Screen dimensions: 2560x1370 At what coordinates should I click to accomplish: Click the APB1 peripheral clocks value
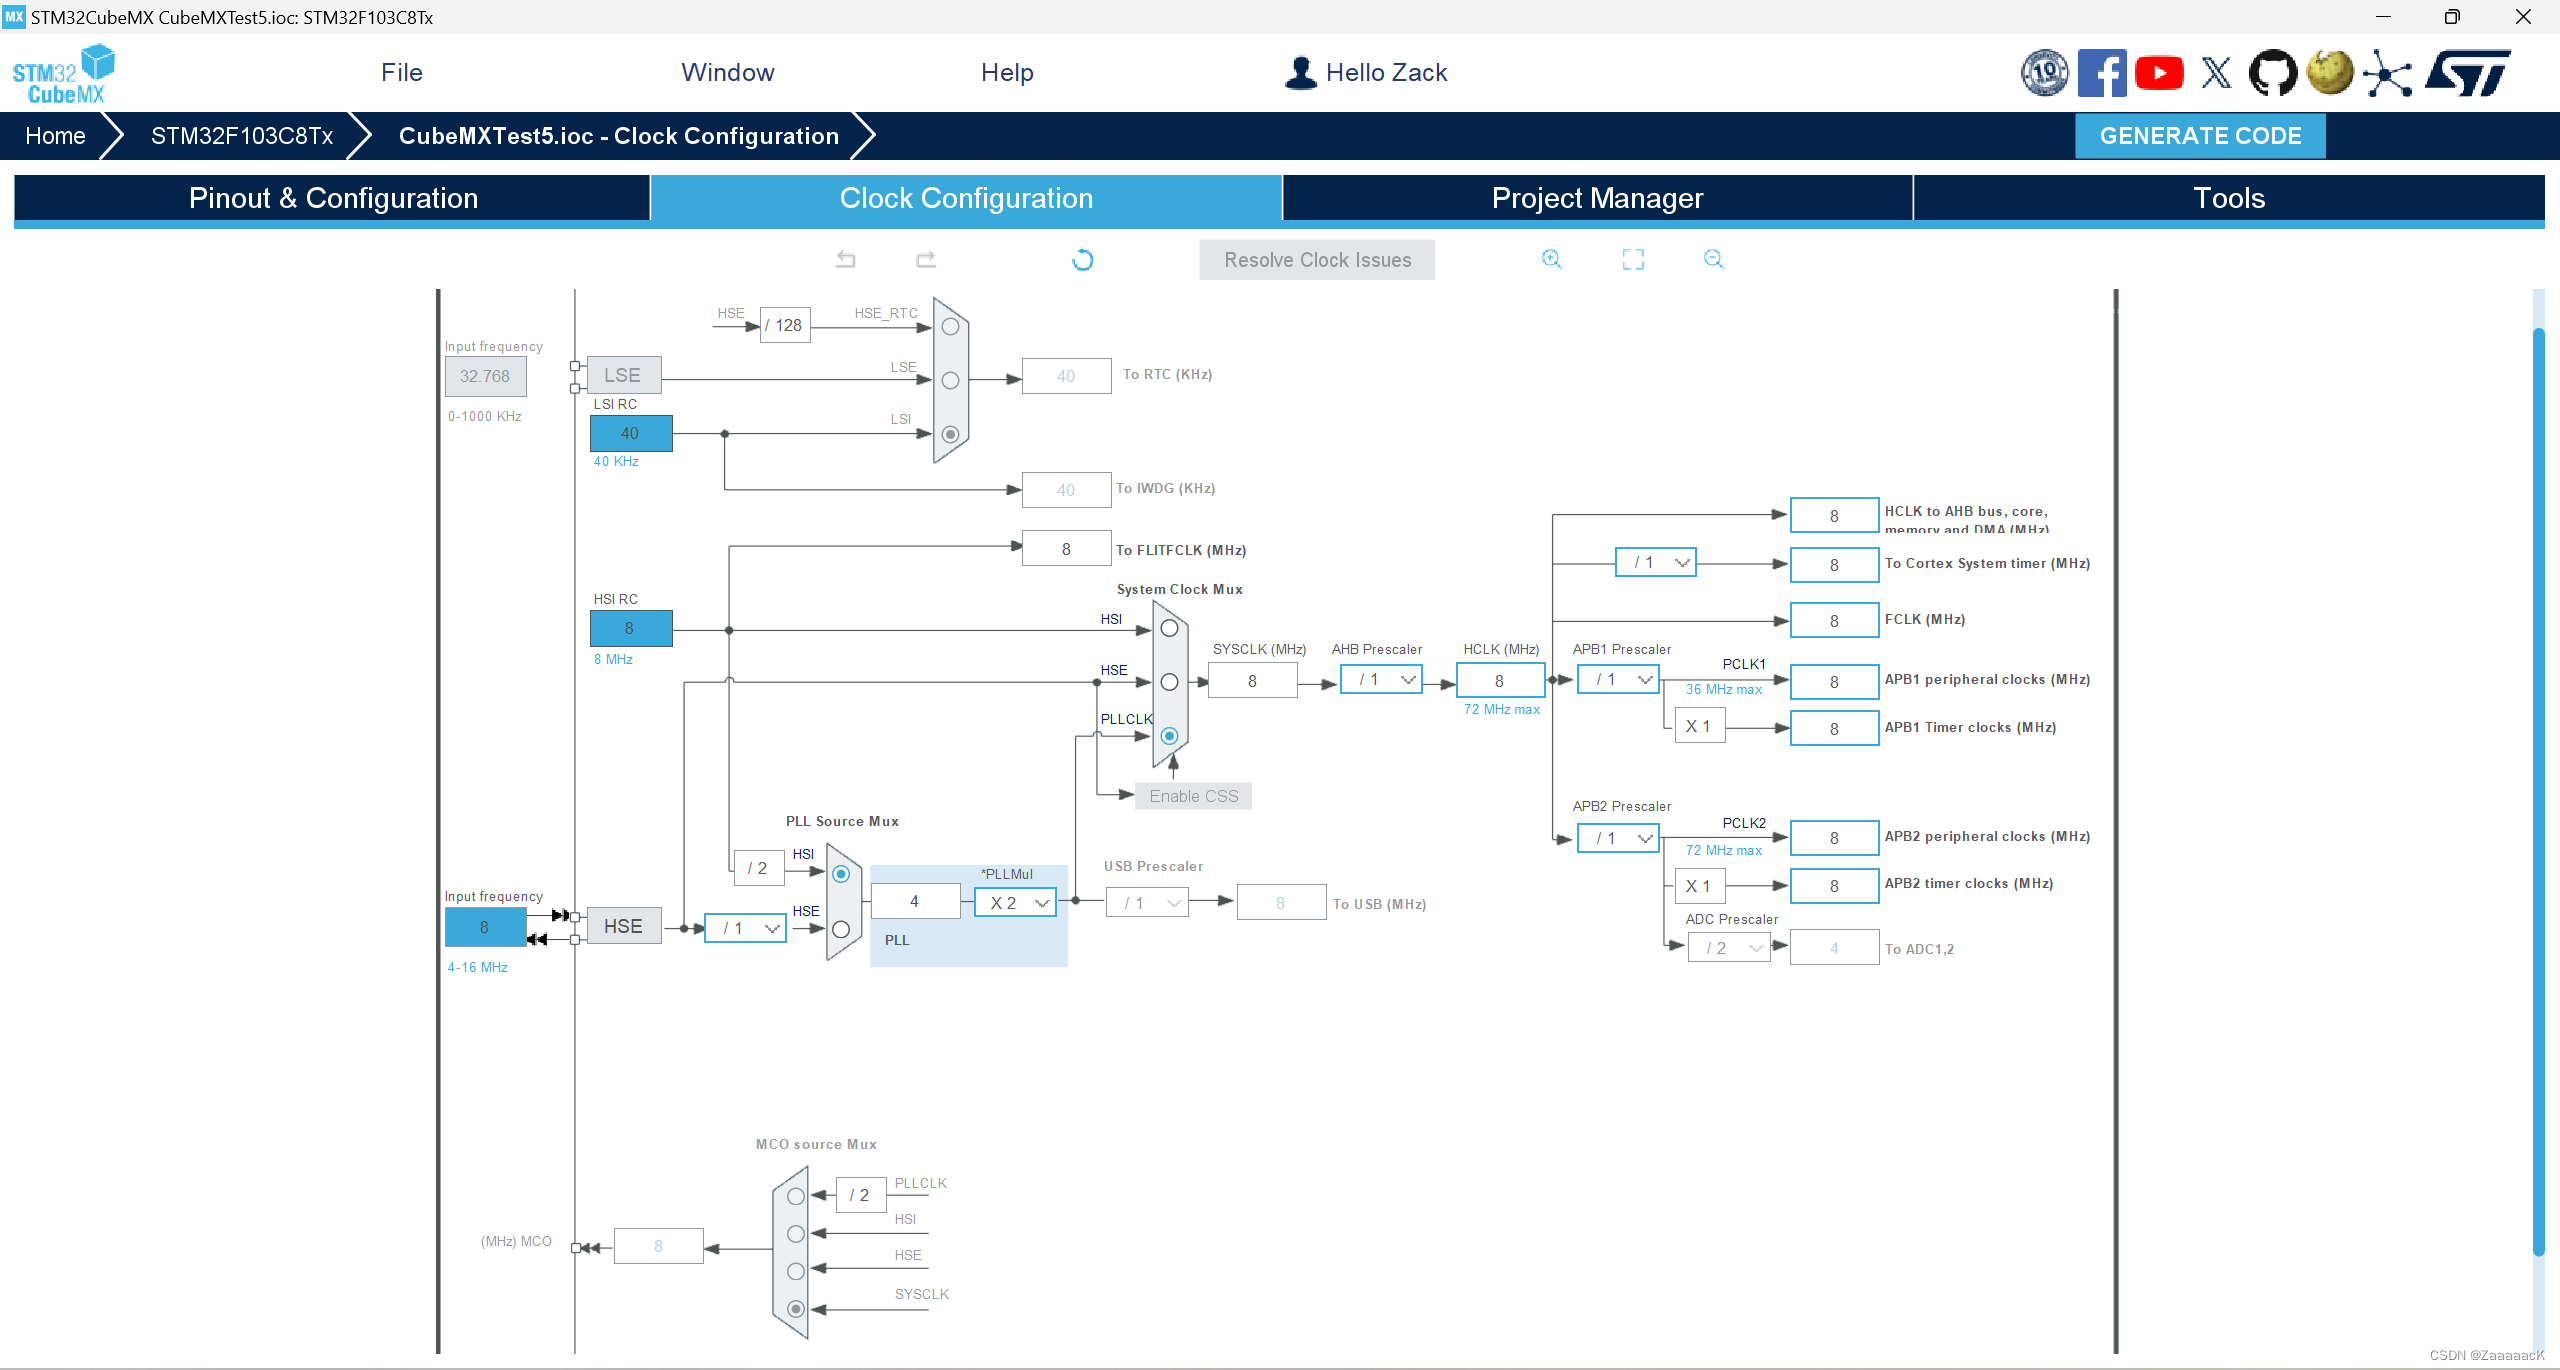[x=1834, y=681]
